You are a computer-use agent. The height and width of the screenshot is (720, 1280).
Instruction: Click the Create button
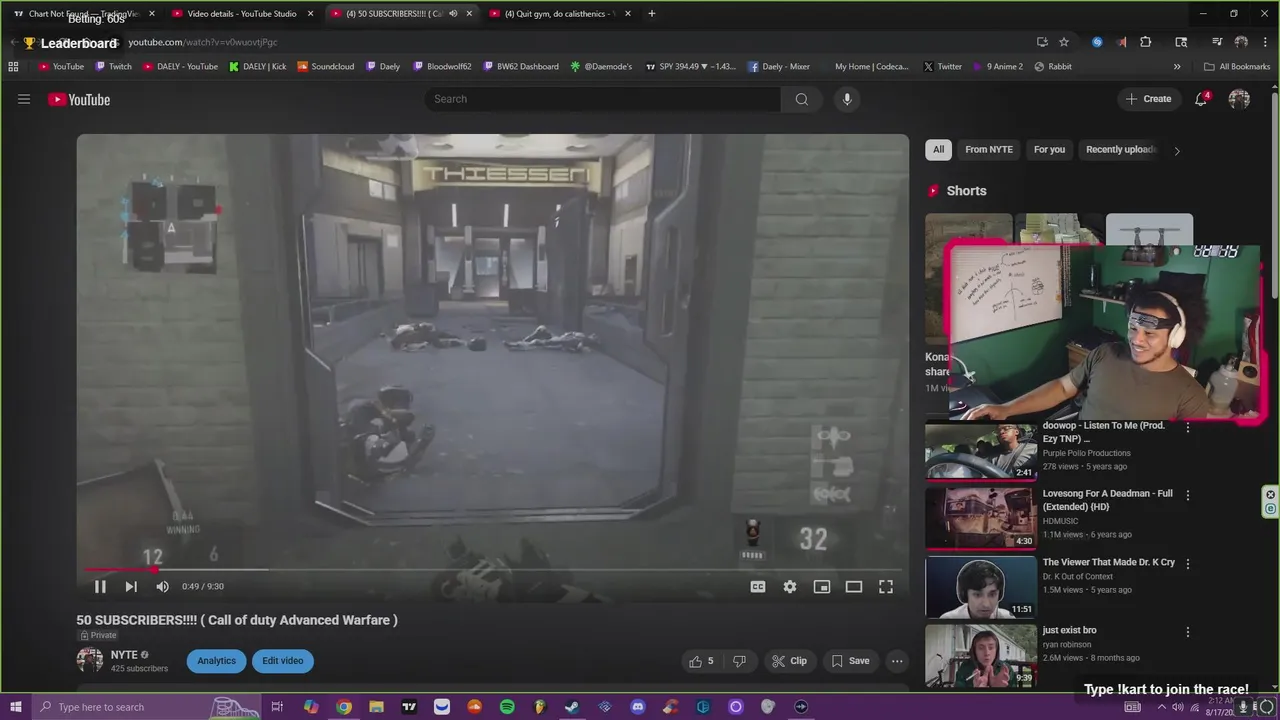point(1148,99)
